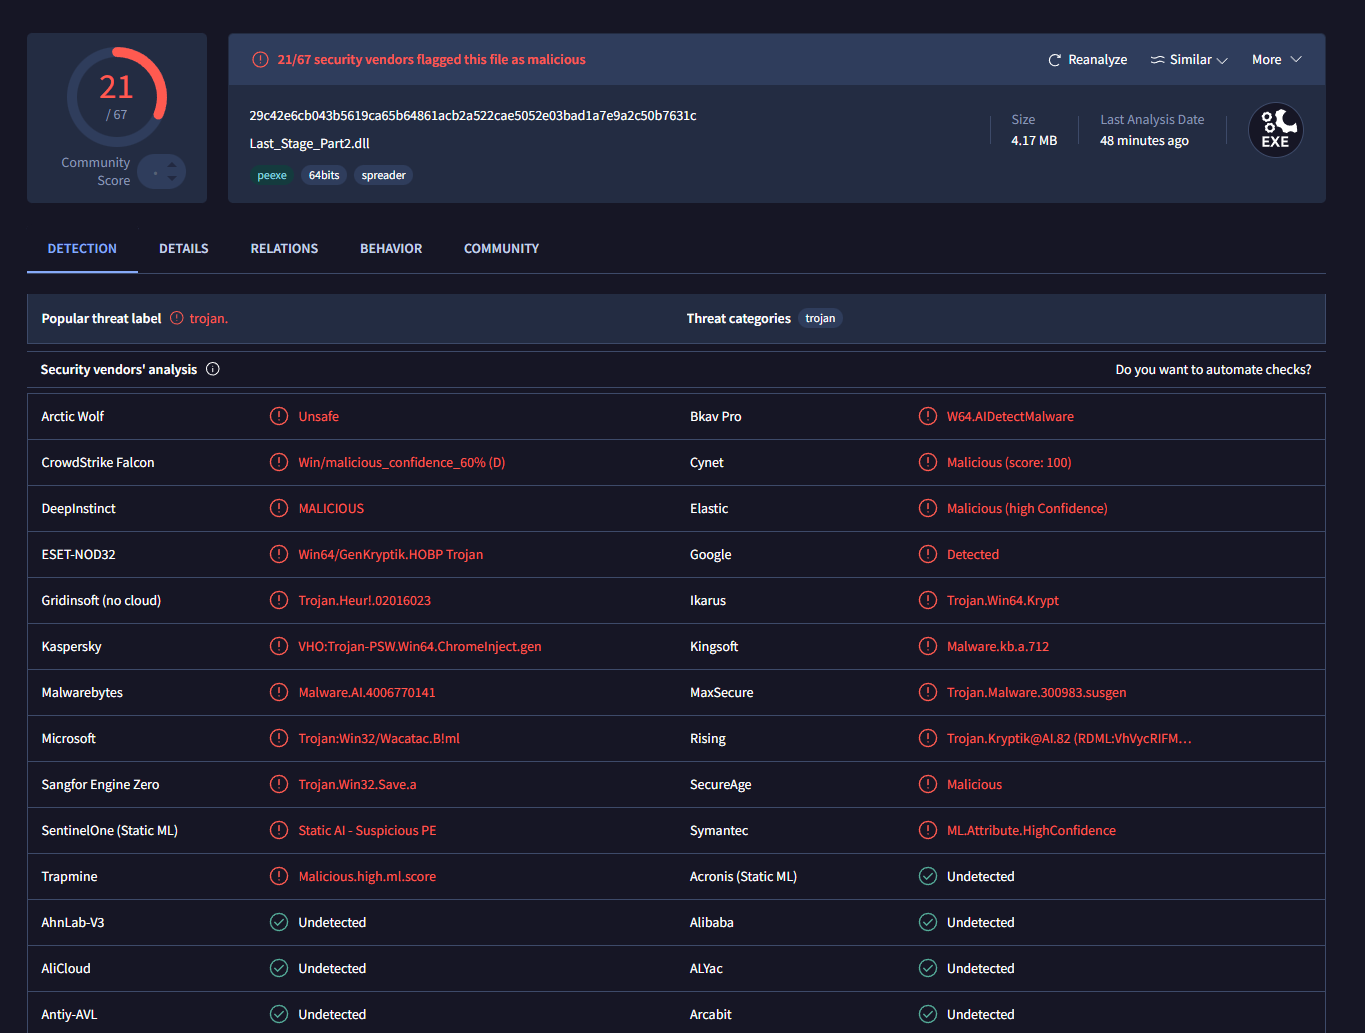The width and height of the screenshot is (1365, 1033).
Task: Click the SecureAge vendor name
Action: coord(721,784)
